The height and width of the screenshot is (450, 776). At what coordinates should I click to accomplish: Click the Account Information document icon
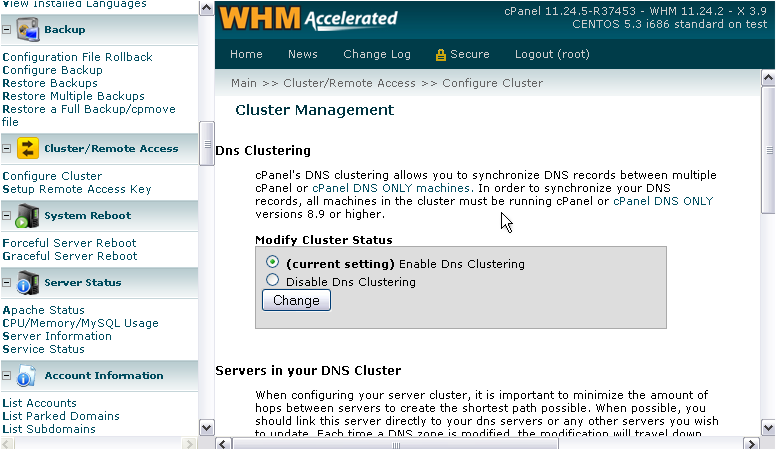pyautogui.click(x=26, y=376)
